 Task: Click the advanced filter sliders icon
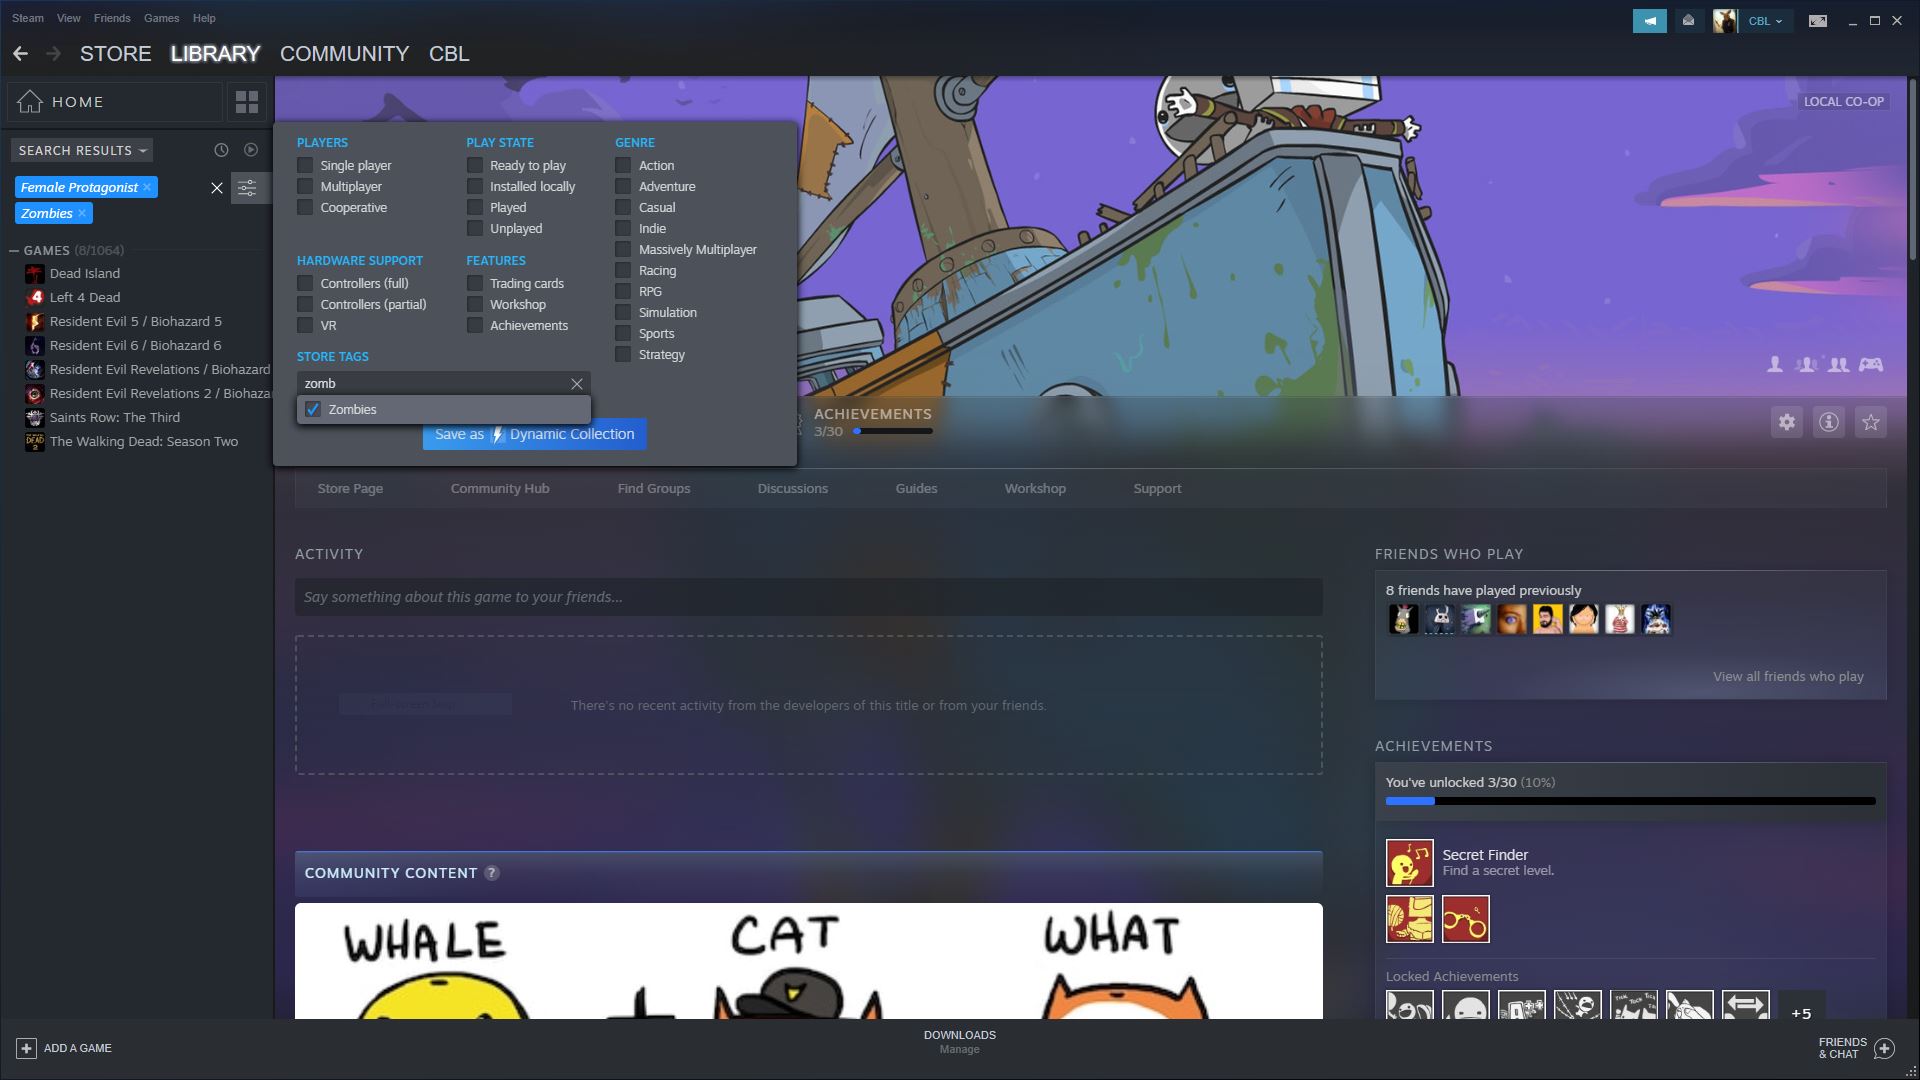pos(247,187)
